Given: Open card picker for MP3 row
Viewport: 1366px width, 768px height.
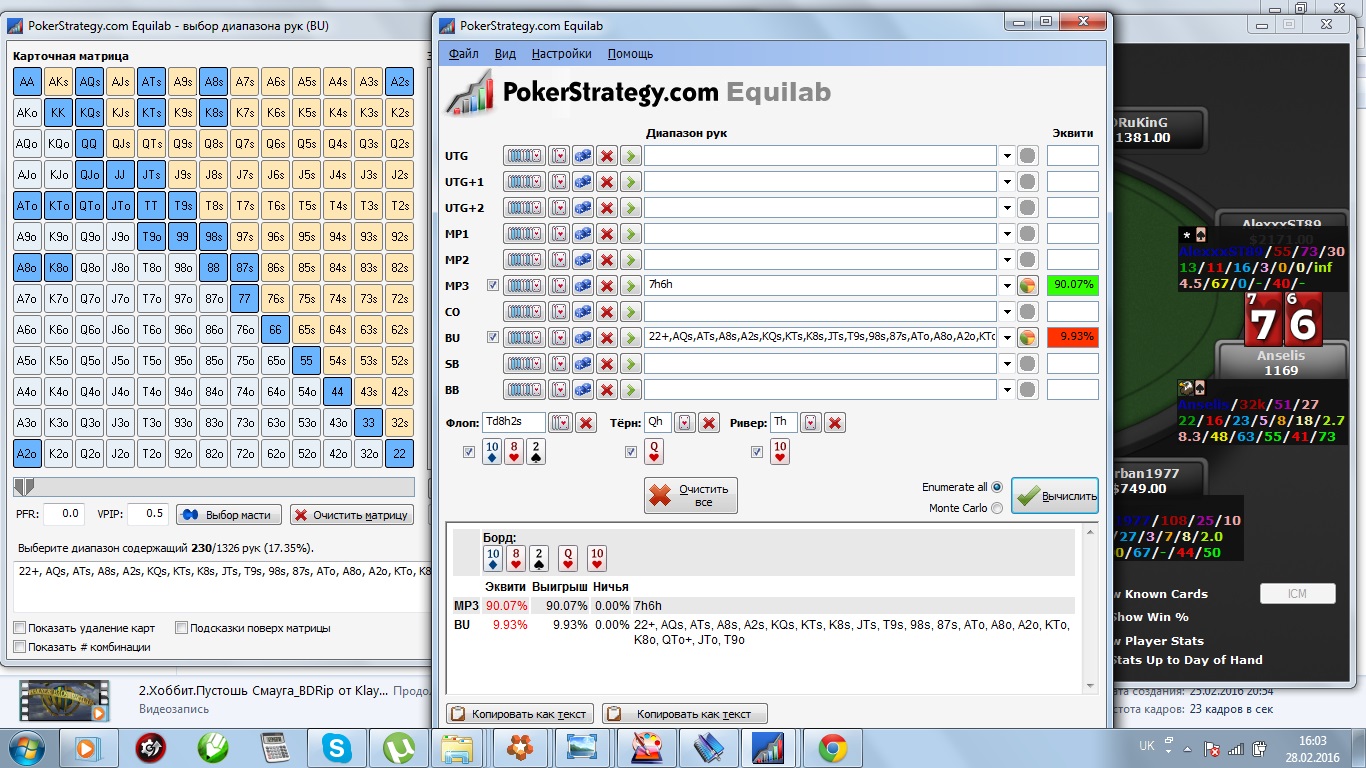Looking at the screenshot, I should [559, 285].
